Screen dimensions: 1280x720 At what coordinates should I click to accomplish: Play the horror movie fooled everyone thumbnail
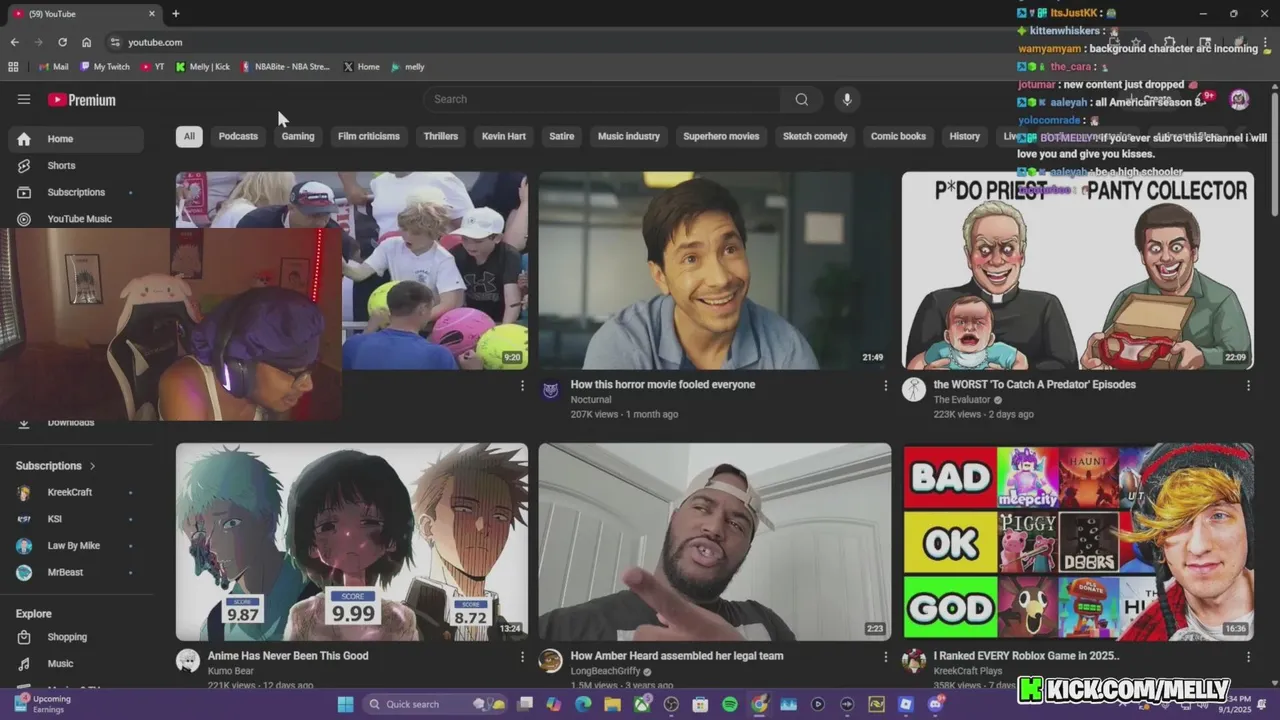point(714,270)
